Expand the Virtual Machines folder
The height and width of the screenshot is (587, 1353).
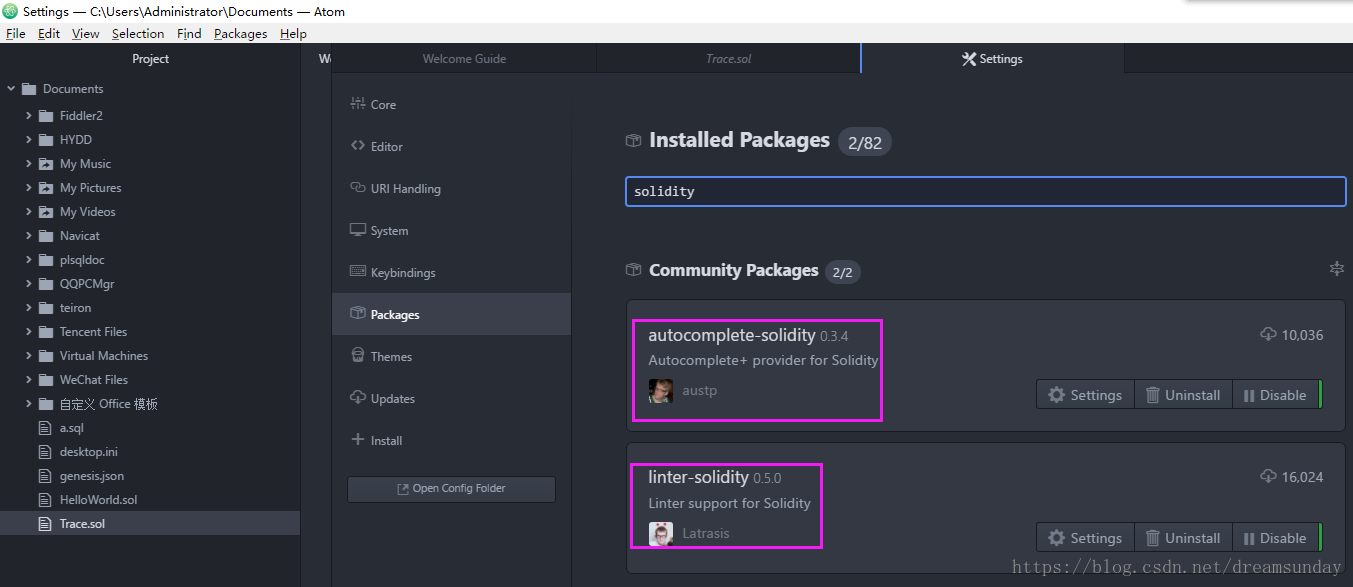[x=29, y=356]
